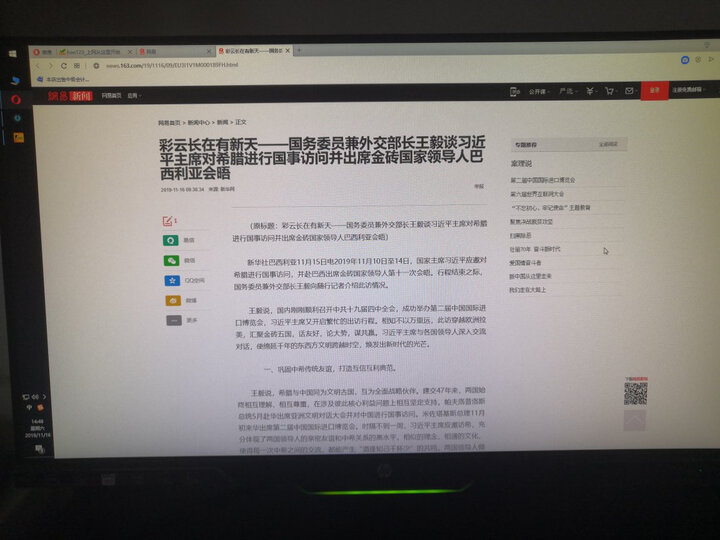Open a new tab with plus button
The height and width of the screenshot is (540, 720).
click(x=299, y=50)
